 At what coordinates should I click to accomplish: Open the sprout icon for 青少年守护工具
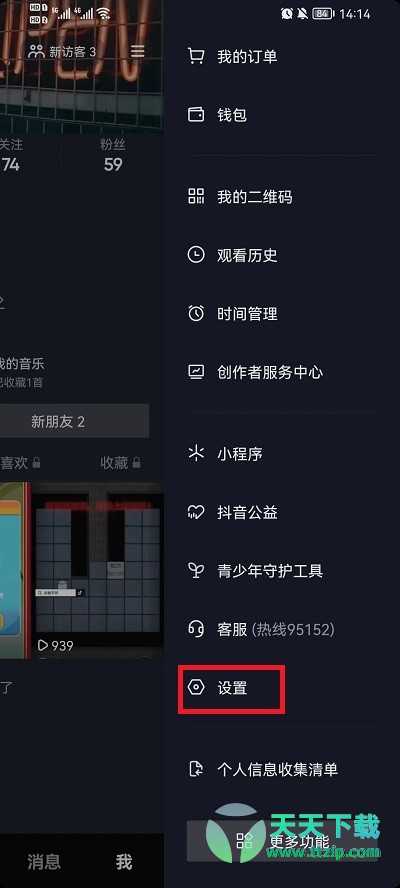pyautogui.click(x=196, y=571)
